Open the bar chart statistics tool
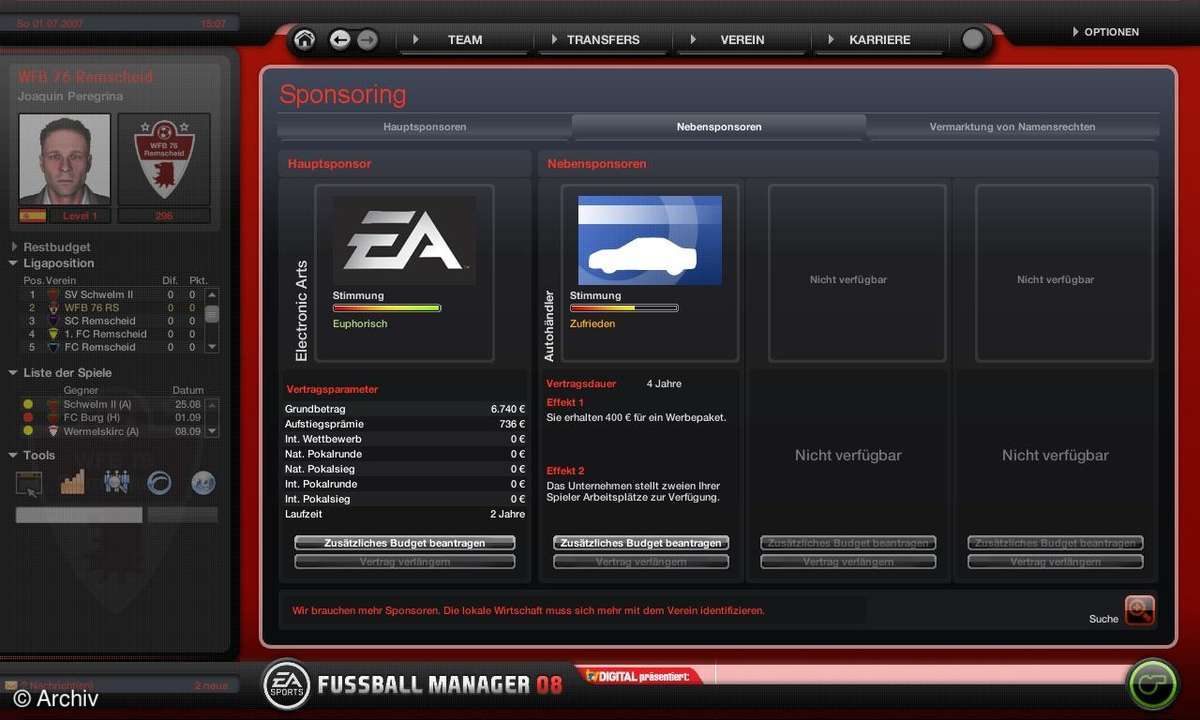Screen dimensions: 1200x720 73,483
